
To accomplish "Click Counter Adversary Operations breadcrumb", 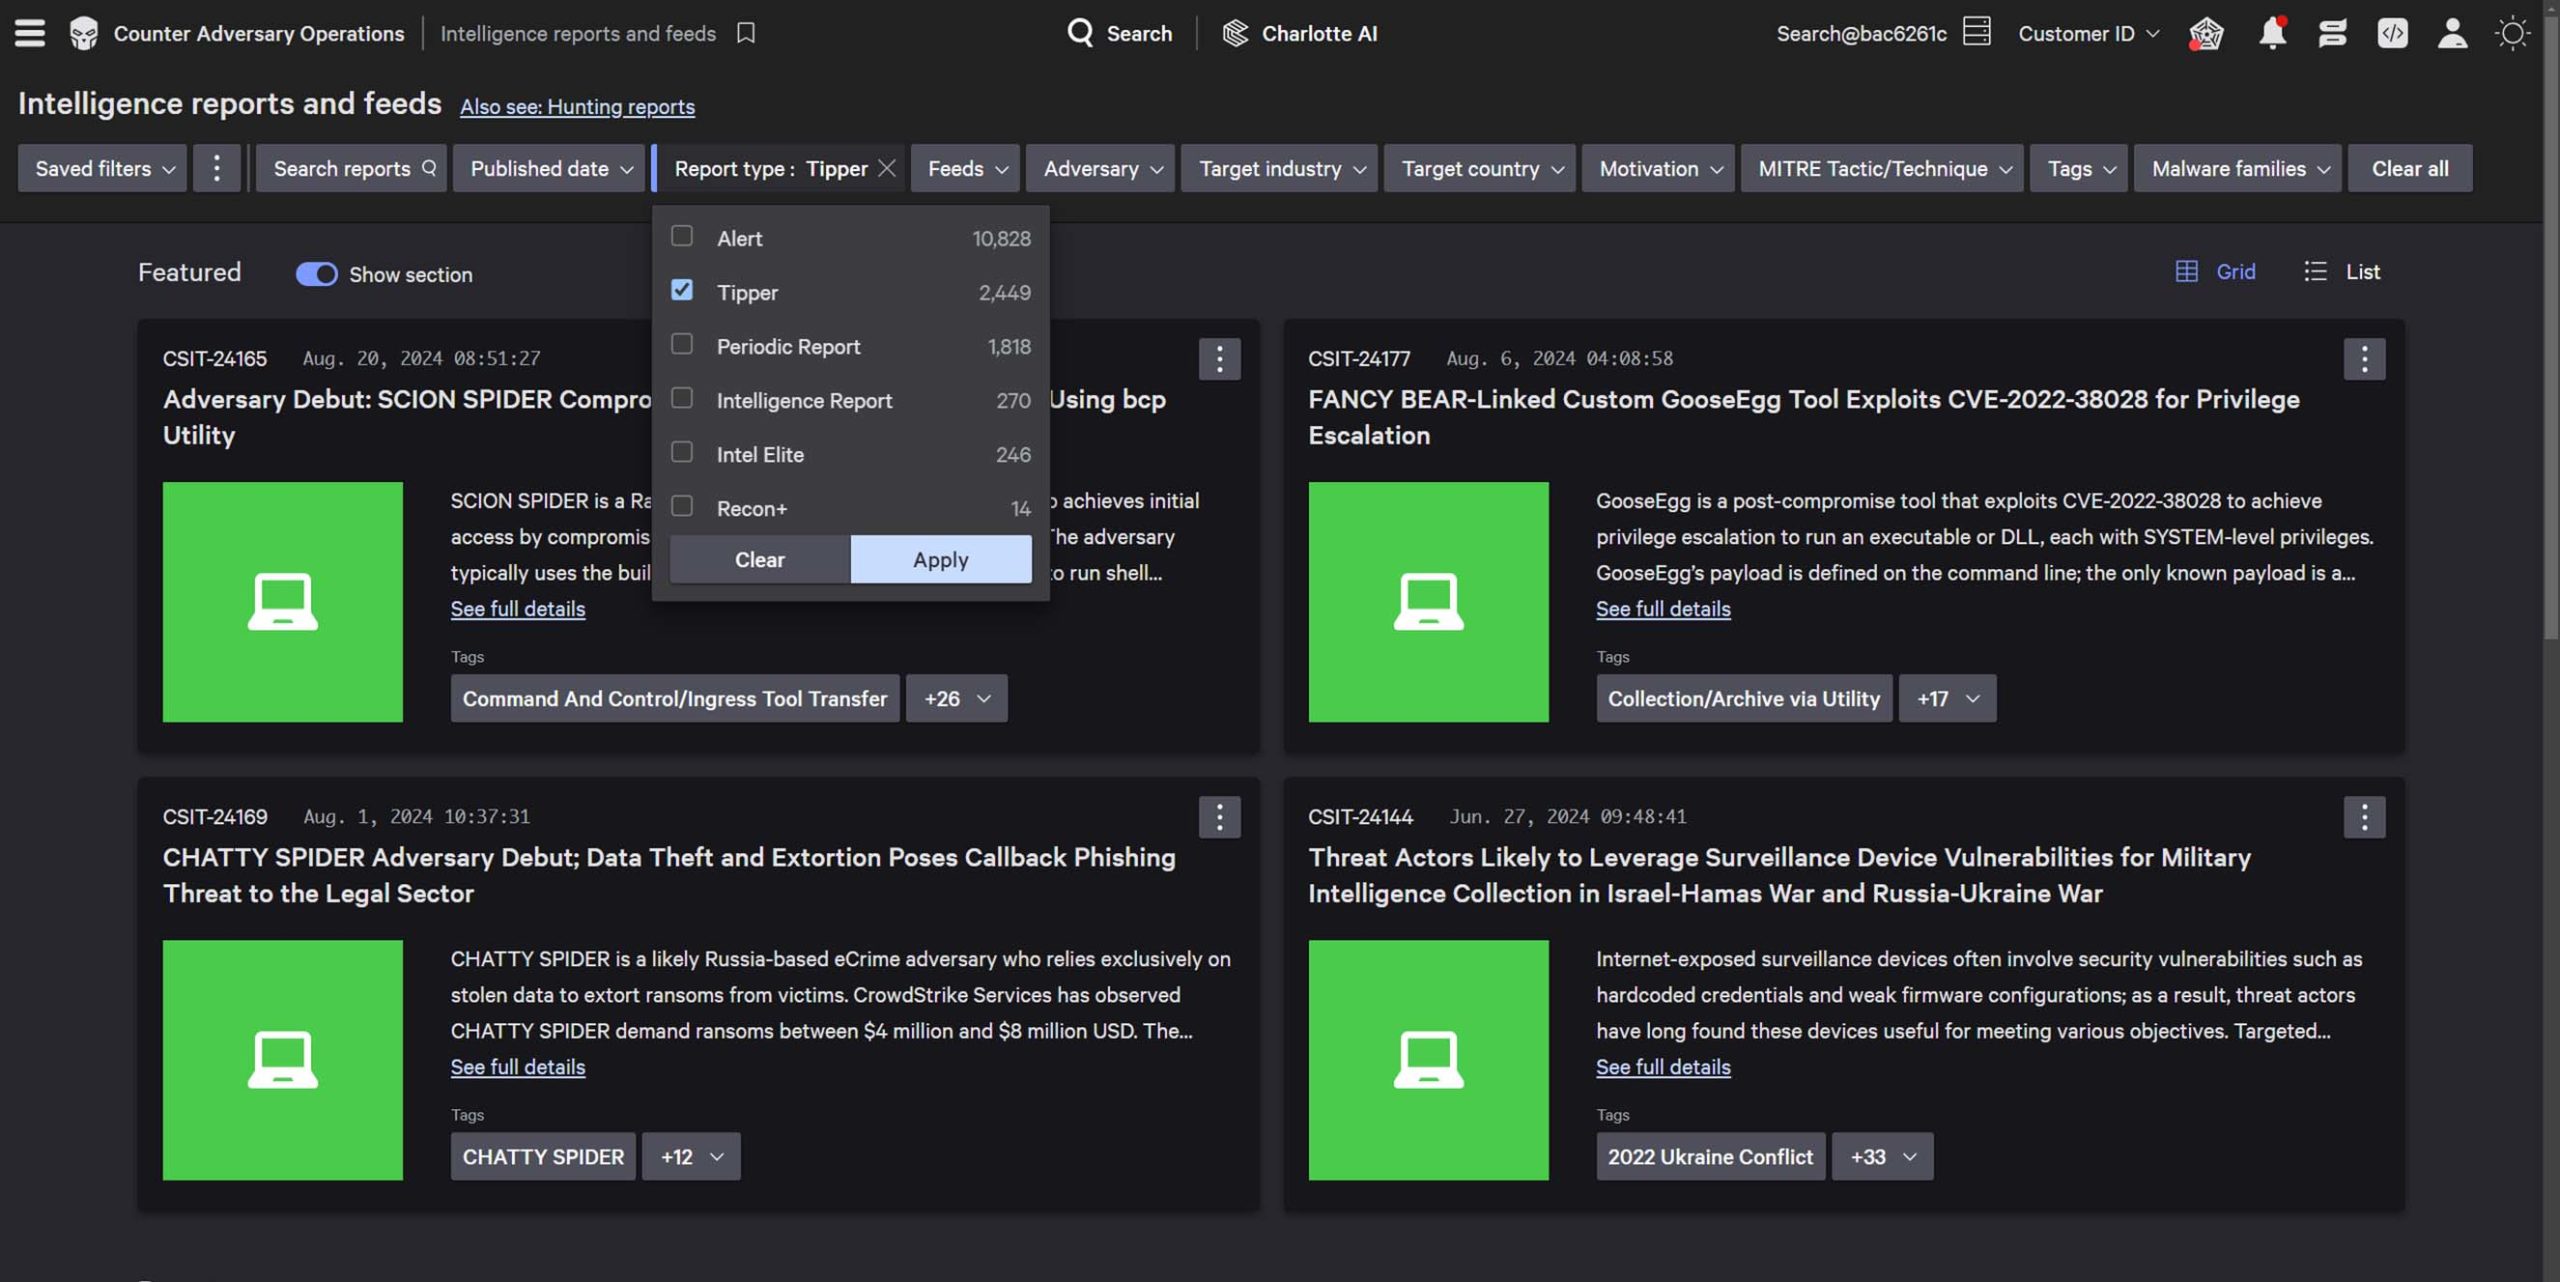I will tap(259, 33).
